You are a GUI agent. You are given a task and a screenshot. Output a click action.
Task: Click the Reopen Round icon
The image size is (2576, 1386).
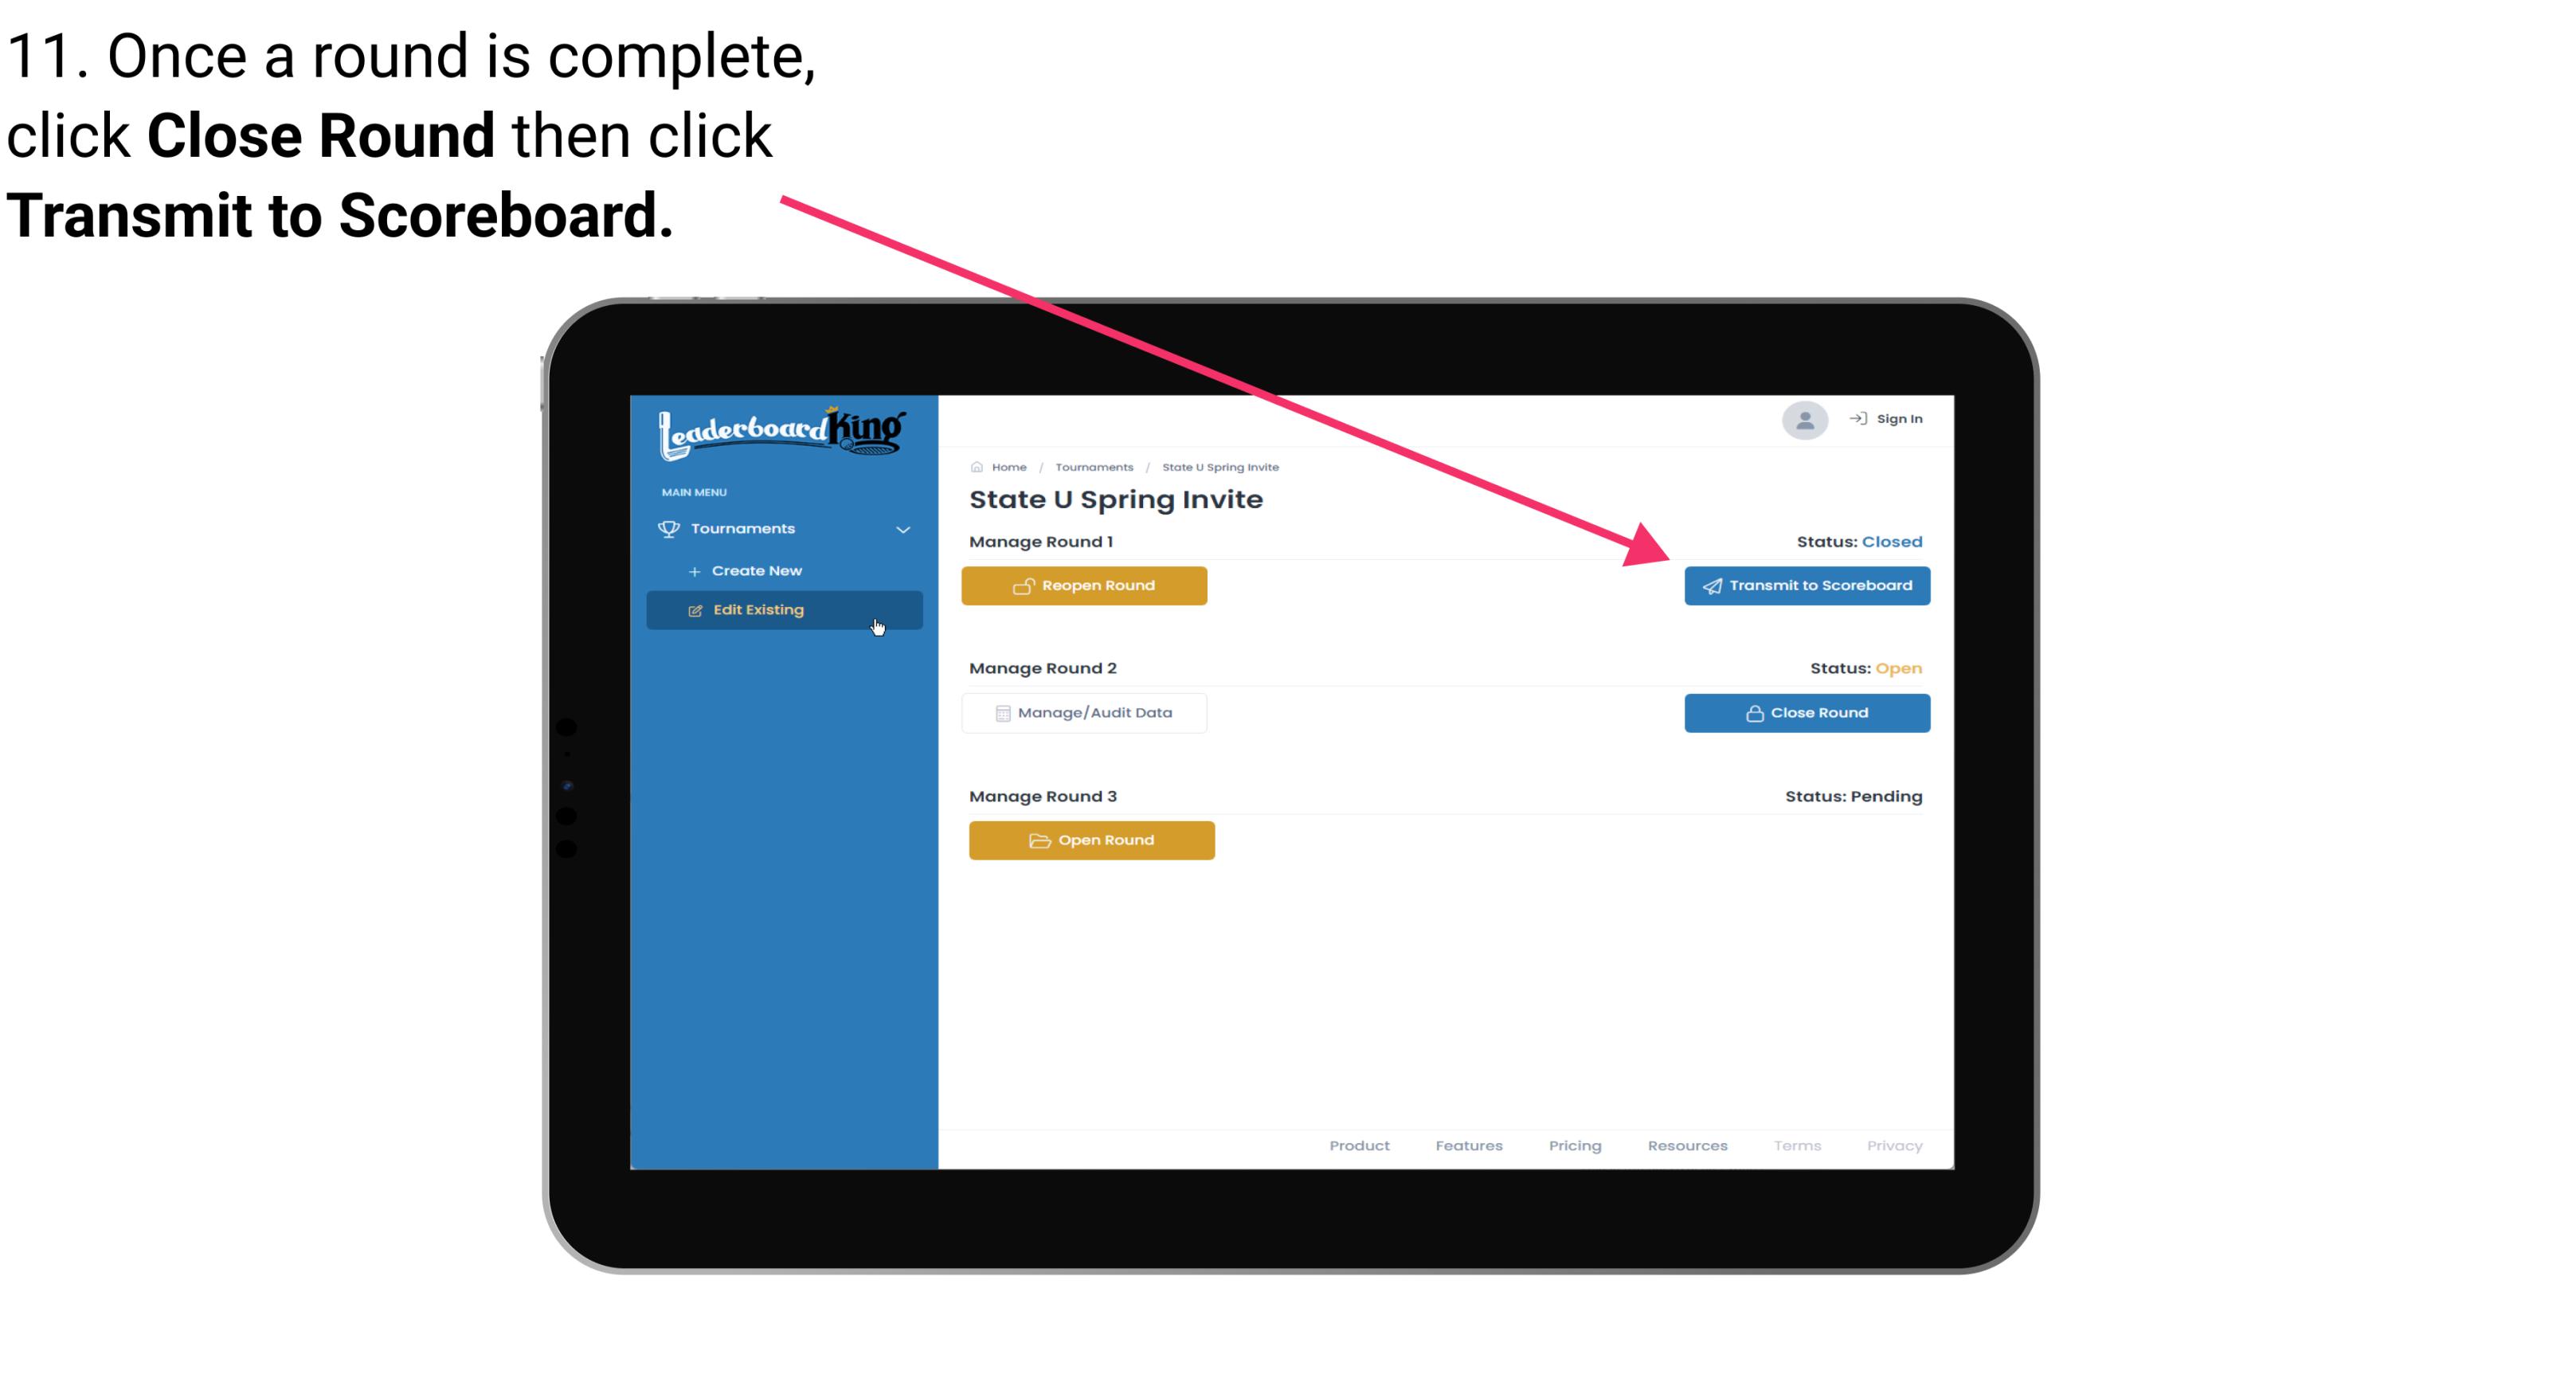(1024, 585)
